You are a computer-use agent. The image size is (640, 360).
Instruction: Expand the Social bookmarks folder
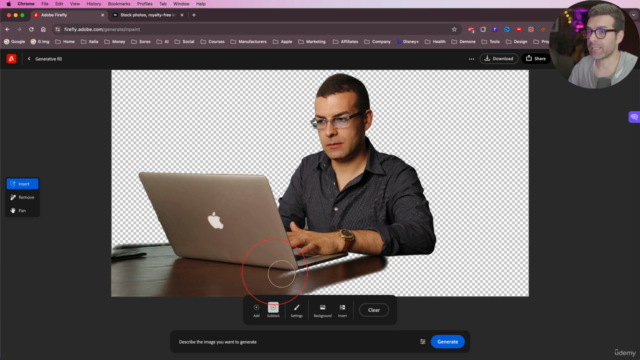184,42
